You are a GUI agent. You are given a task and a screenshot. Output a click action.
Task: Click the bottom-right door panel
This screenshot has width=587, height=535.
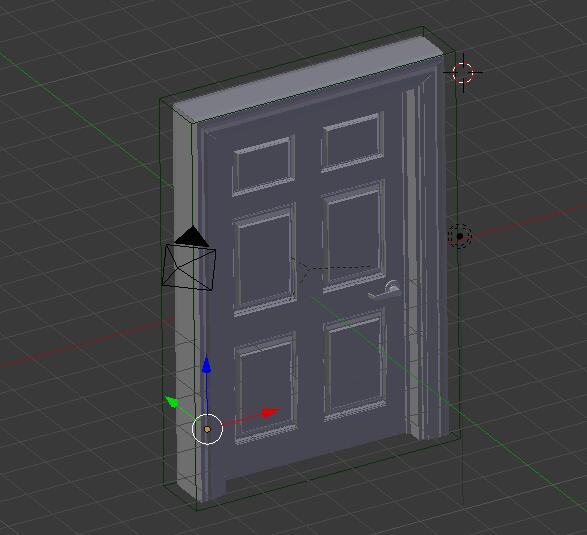click(354, 365)
